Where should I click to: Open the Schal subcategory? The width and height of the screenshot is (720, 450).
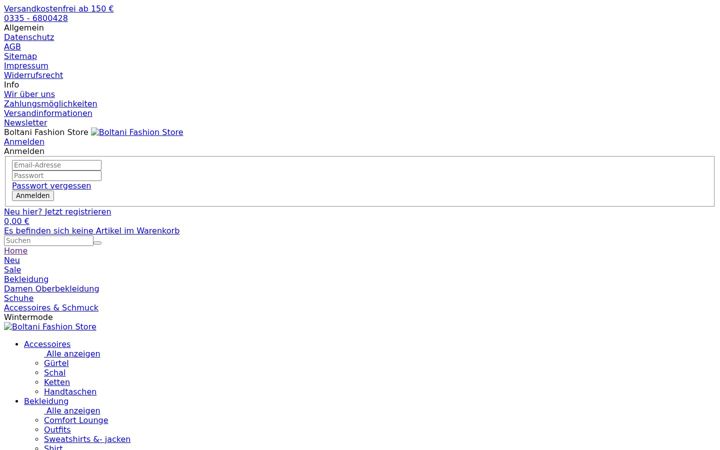(x=55, y=373)
